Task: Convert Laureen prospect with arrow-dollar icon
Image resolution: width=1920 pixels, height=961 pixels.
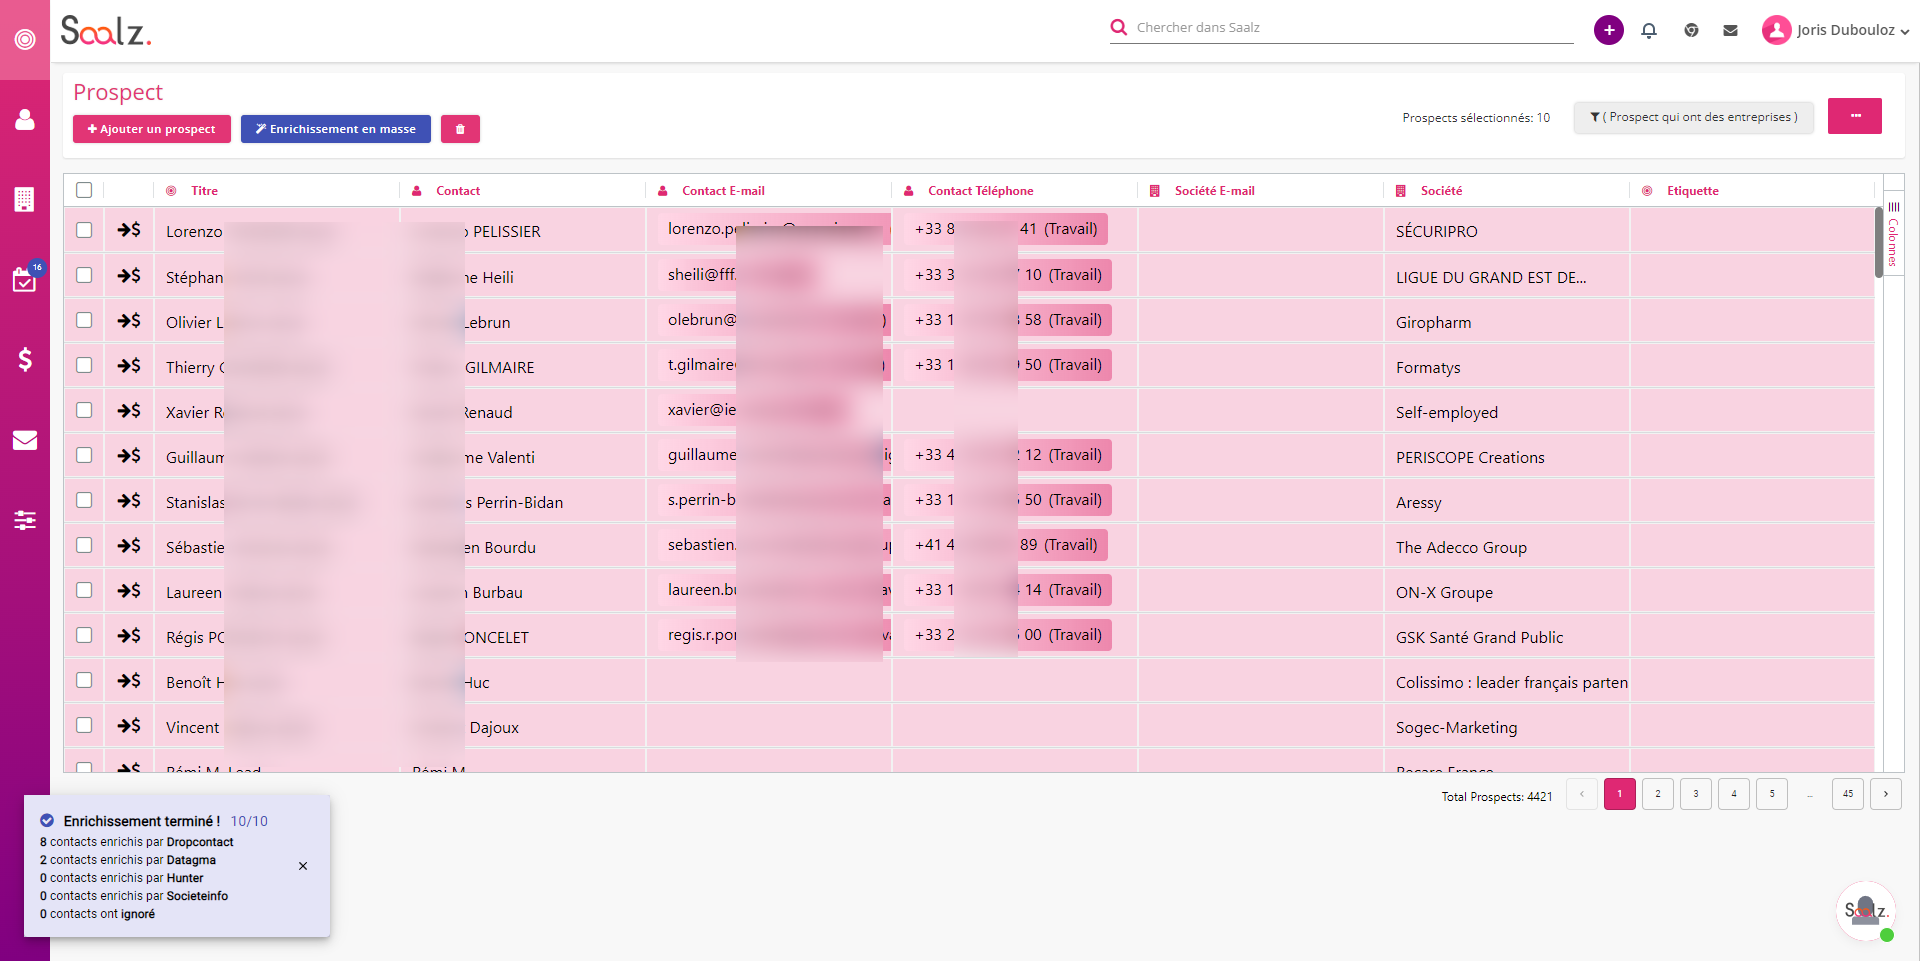Action: click(129, 590)
